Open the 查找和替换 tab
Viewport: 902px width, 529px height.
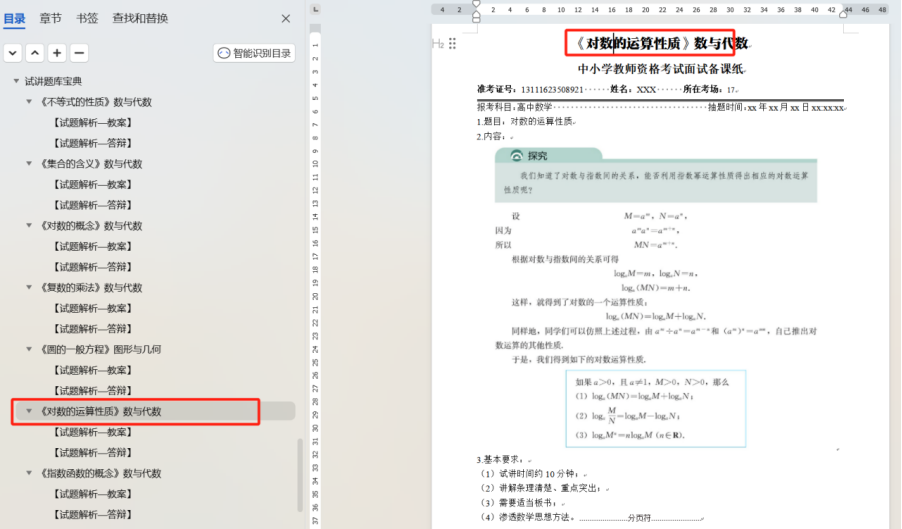point(140,19)
